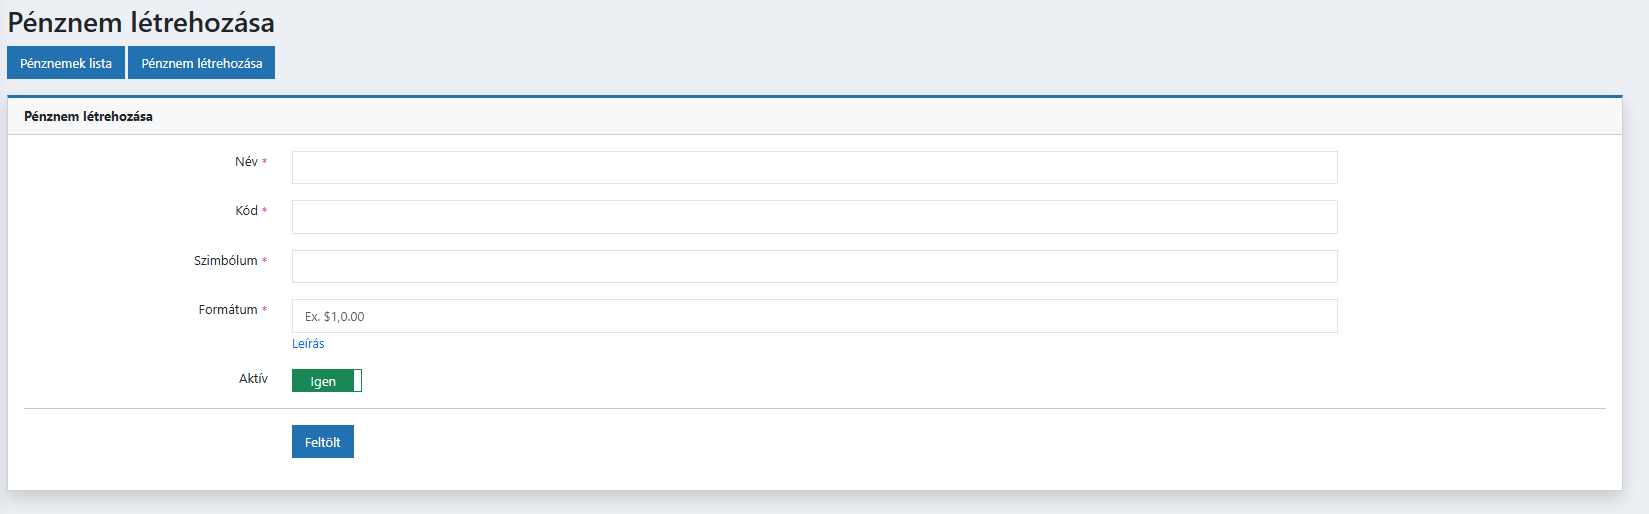This screenshot has height=514, width=1649.
Task: Click the Aktív label text
Action: click(x=253, y=379)
